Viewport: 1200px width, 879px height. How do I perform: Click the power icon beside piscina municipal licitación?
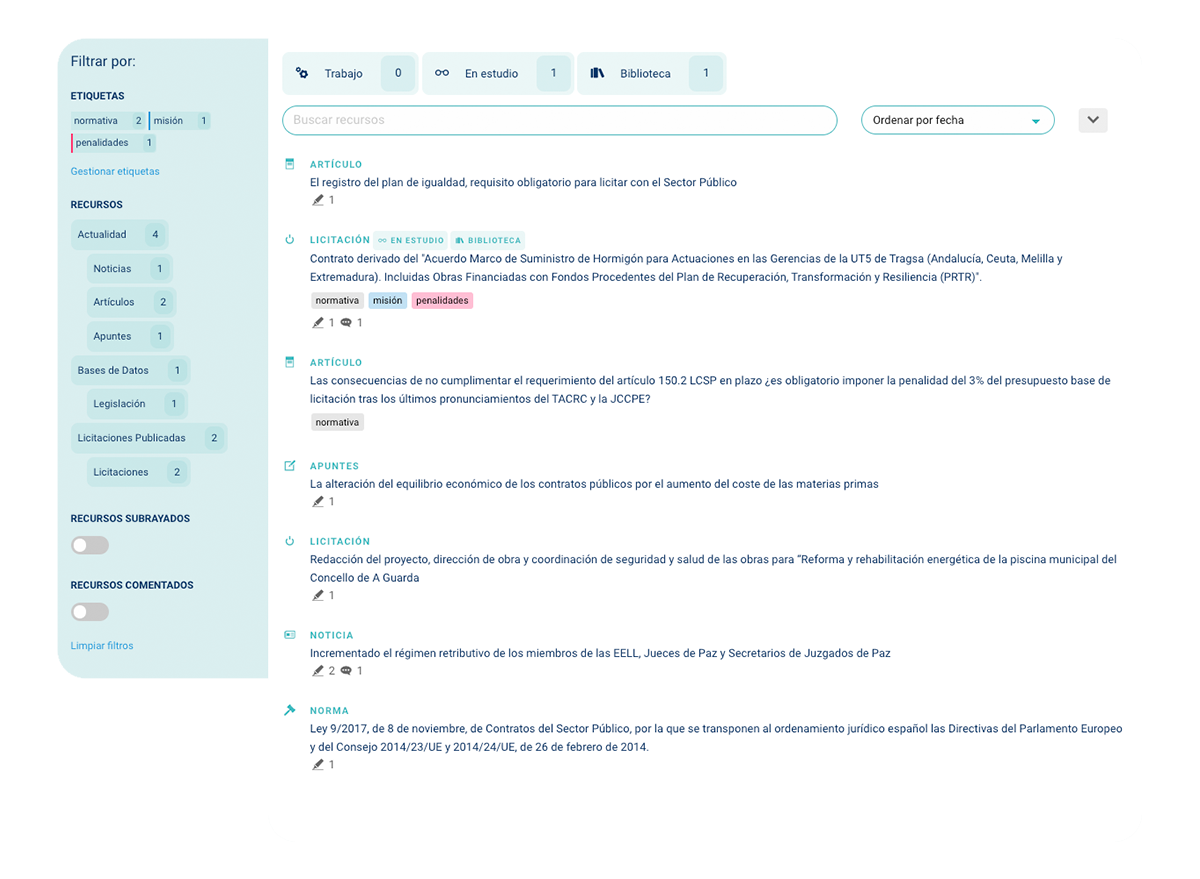[x=290, y=541]
